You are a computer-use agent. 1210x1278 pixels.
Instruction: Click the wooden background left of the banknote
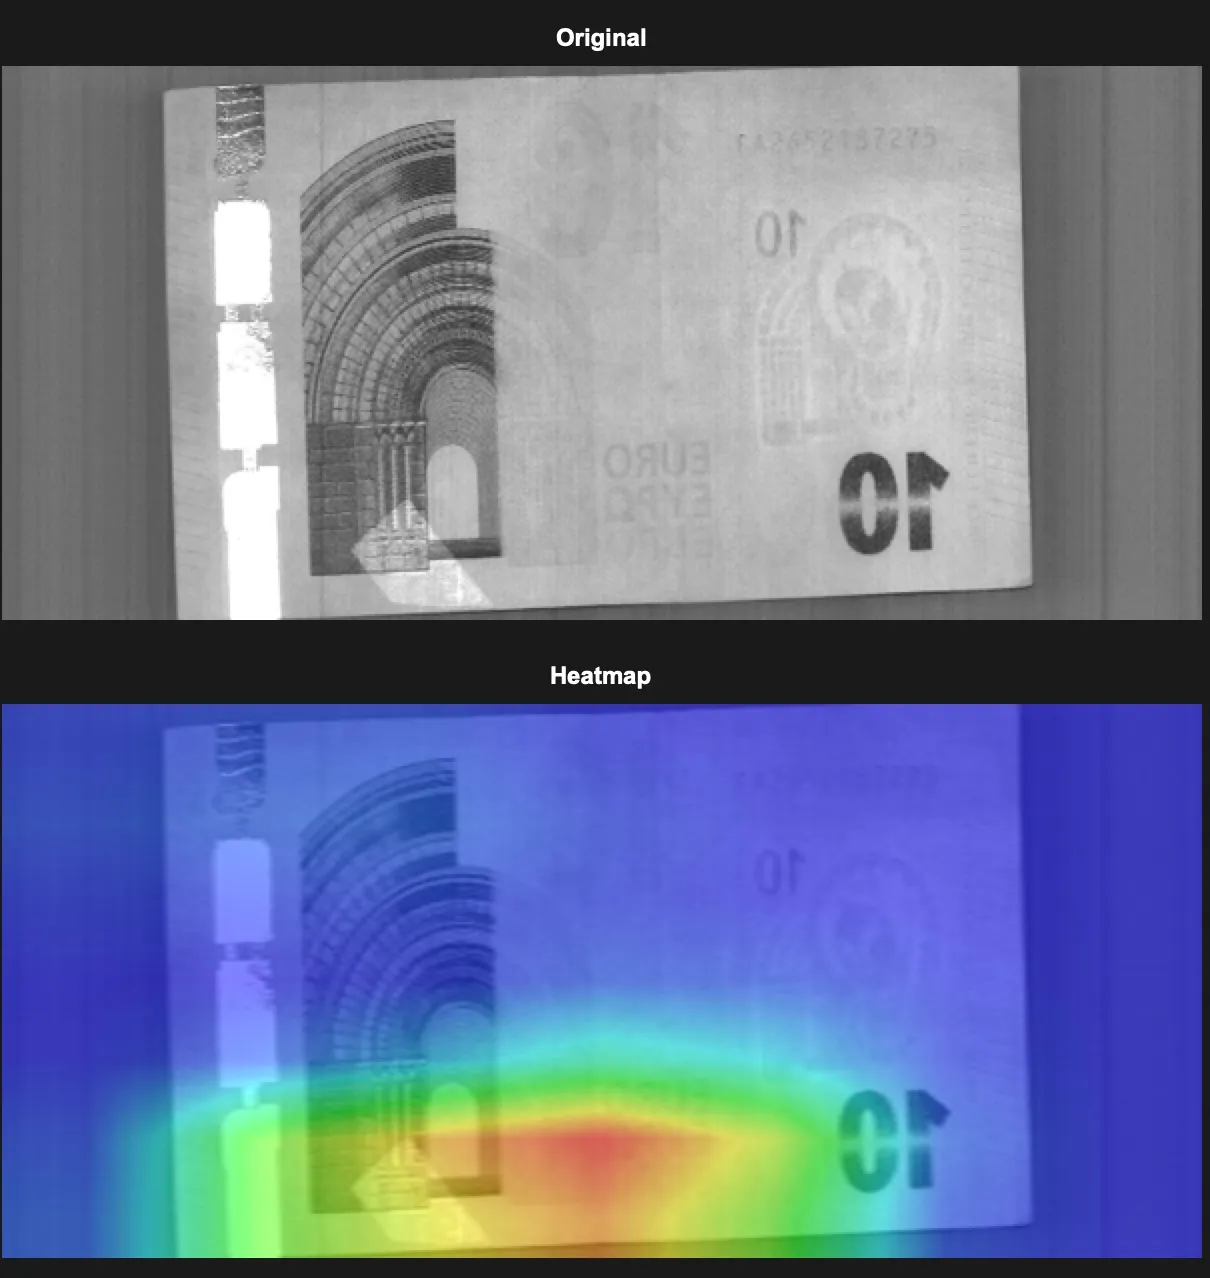pyautogui.click(x=90, y=340)
